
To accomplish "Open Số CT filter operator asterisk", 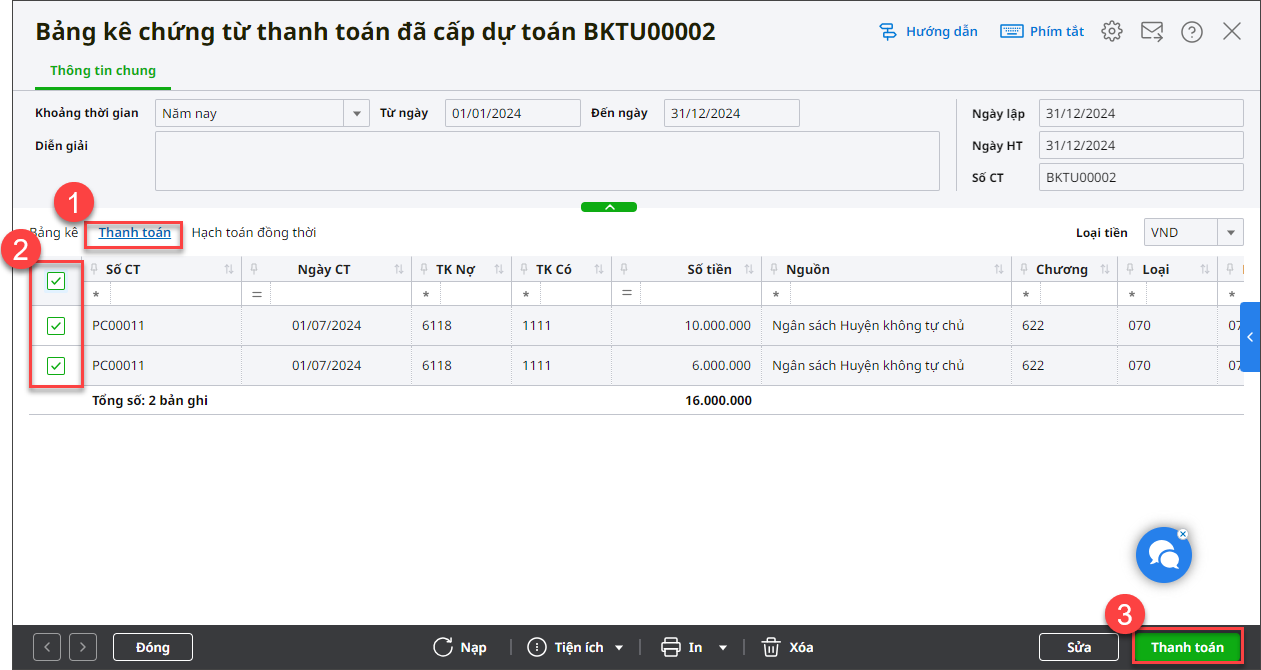I will pos(96,295).
